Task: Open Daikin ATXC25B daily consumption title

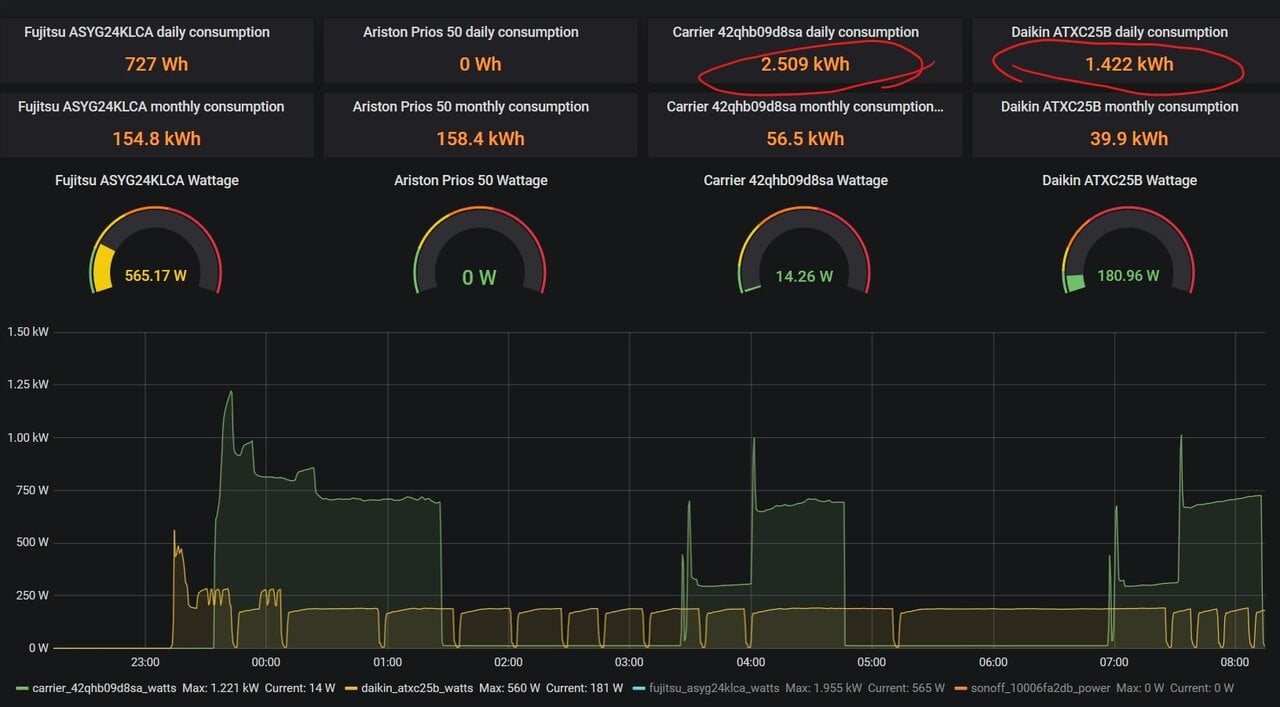Action: [1120, 32]
